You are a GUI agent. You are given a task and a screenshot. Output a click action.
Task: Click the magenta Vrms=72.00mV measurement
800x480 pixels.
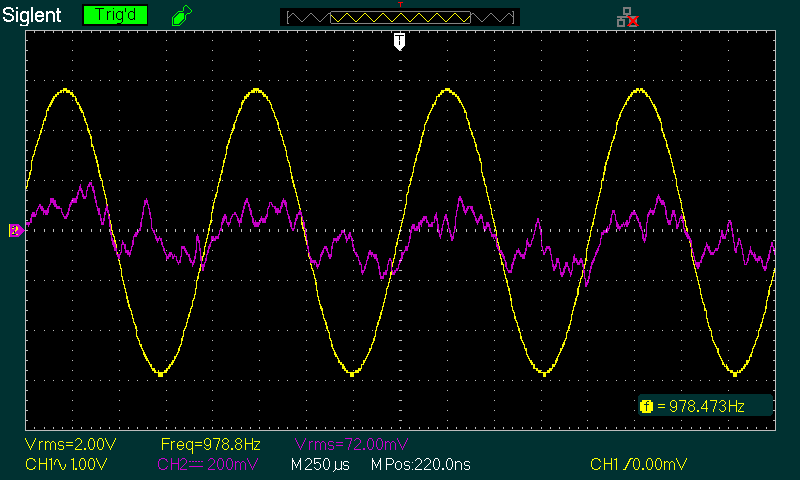pos(351,444)
